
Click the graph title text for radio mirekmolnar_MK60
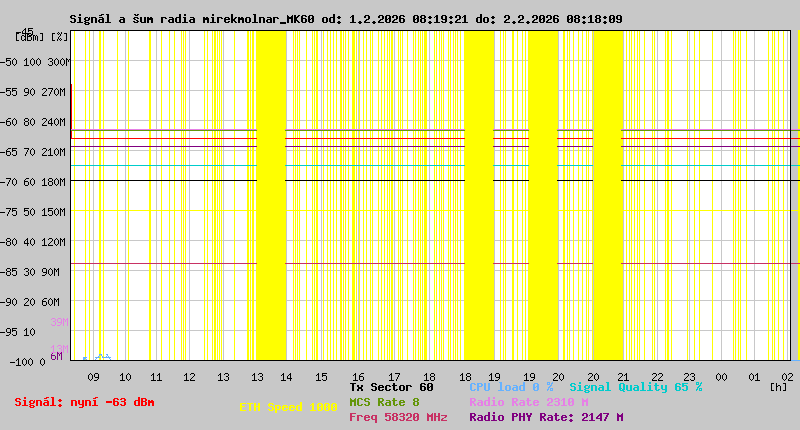coord(346,19)
